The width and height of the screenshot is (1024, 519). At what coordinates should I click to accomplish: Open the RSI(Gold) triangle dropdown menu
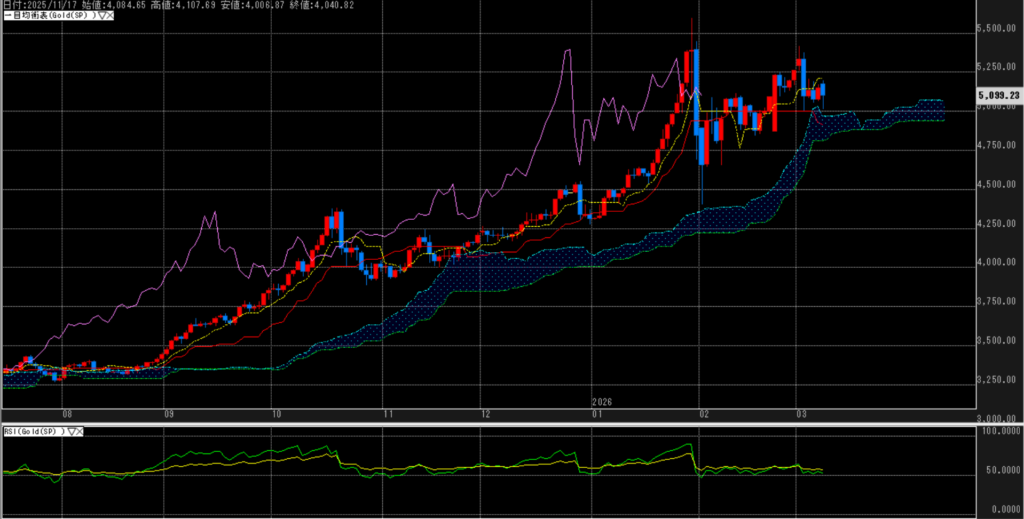[72, 431]
